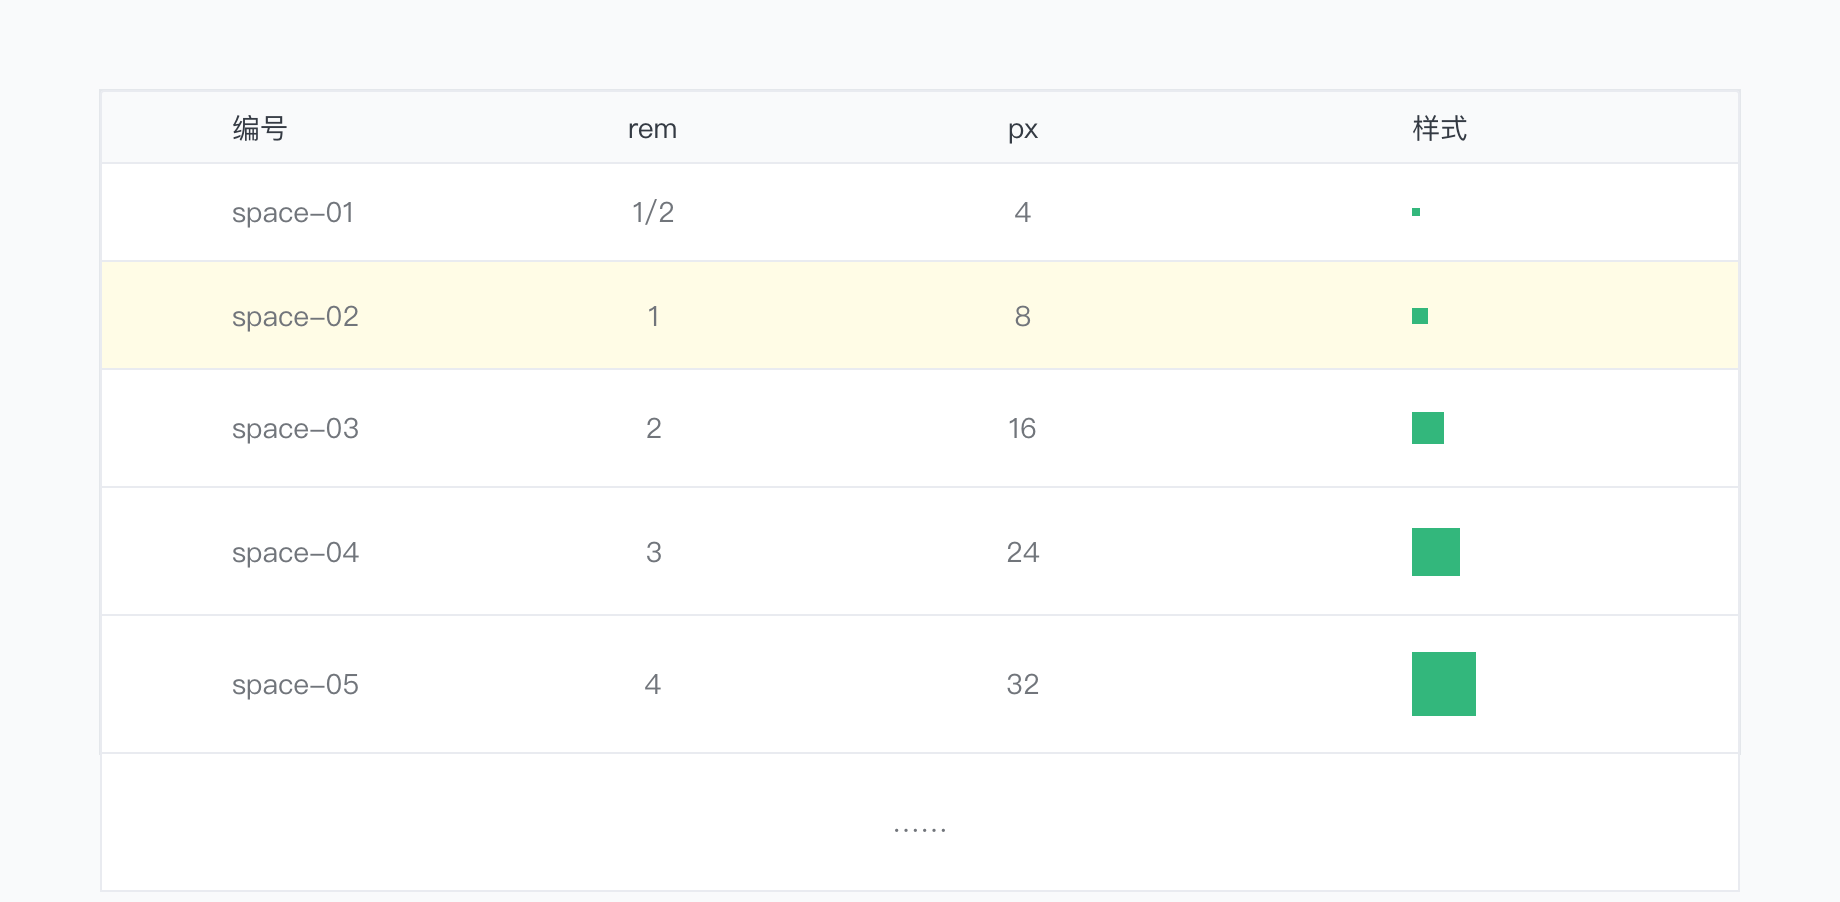Select the space-01 green square swatch
The width and height of the screenshot is (1840, 902).
pos(1416,212)
